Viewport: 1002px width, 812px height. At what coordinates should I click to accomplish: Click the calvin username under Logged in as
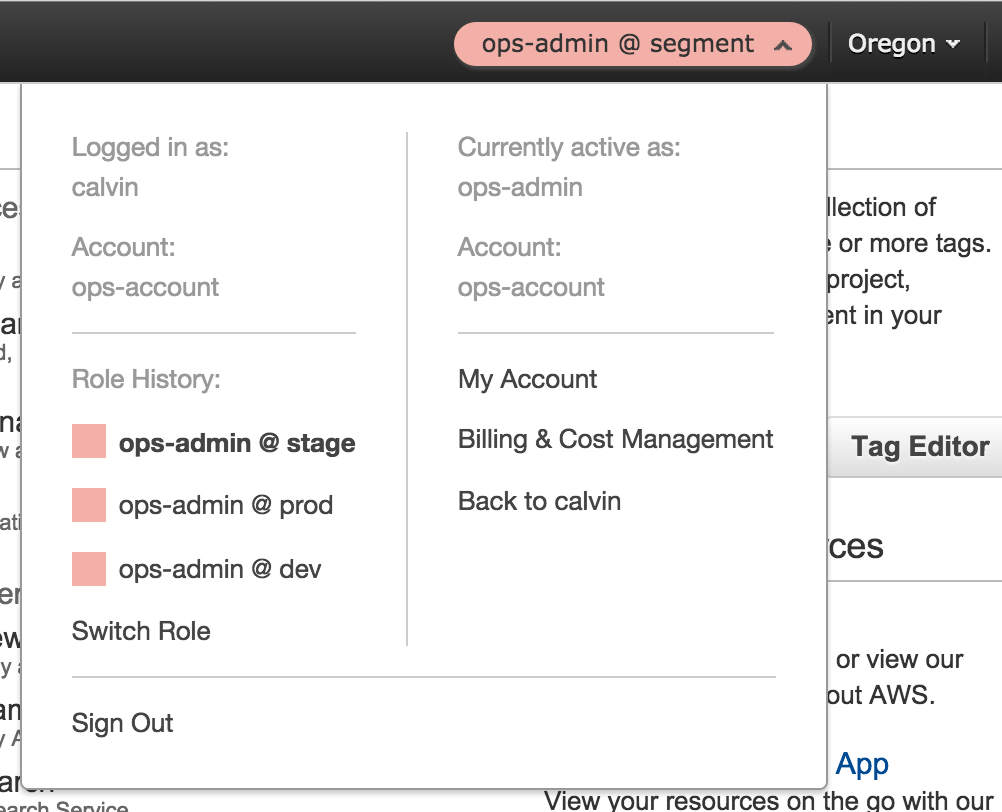(105, 187)
